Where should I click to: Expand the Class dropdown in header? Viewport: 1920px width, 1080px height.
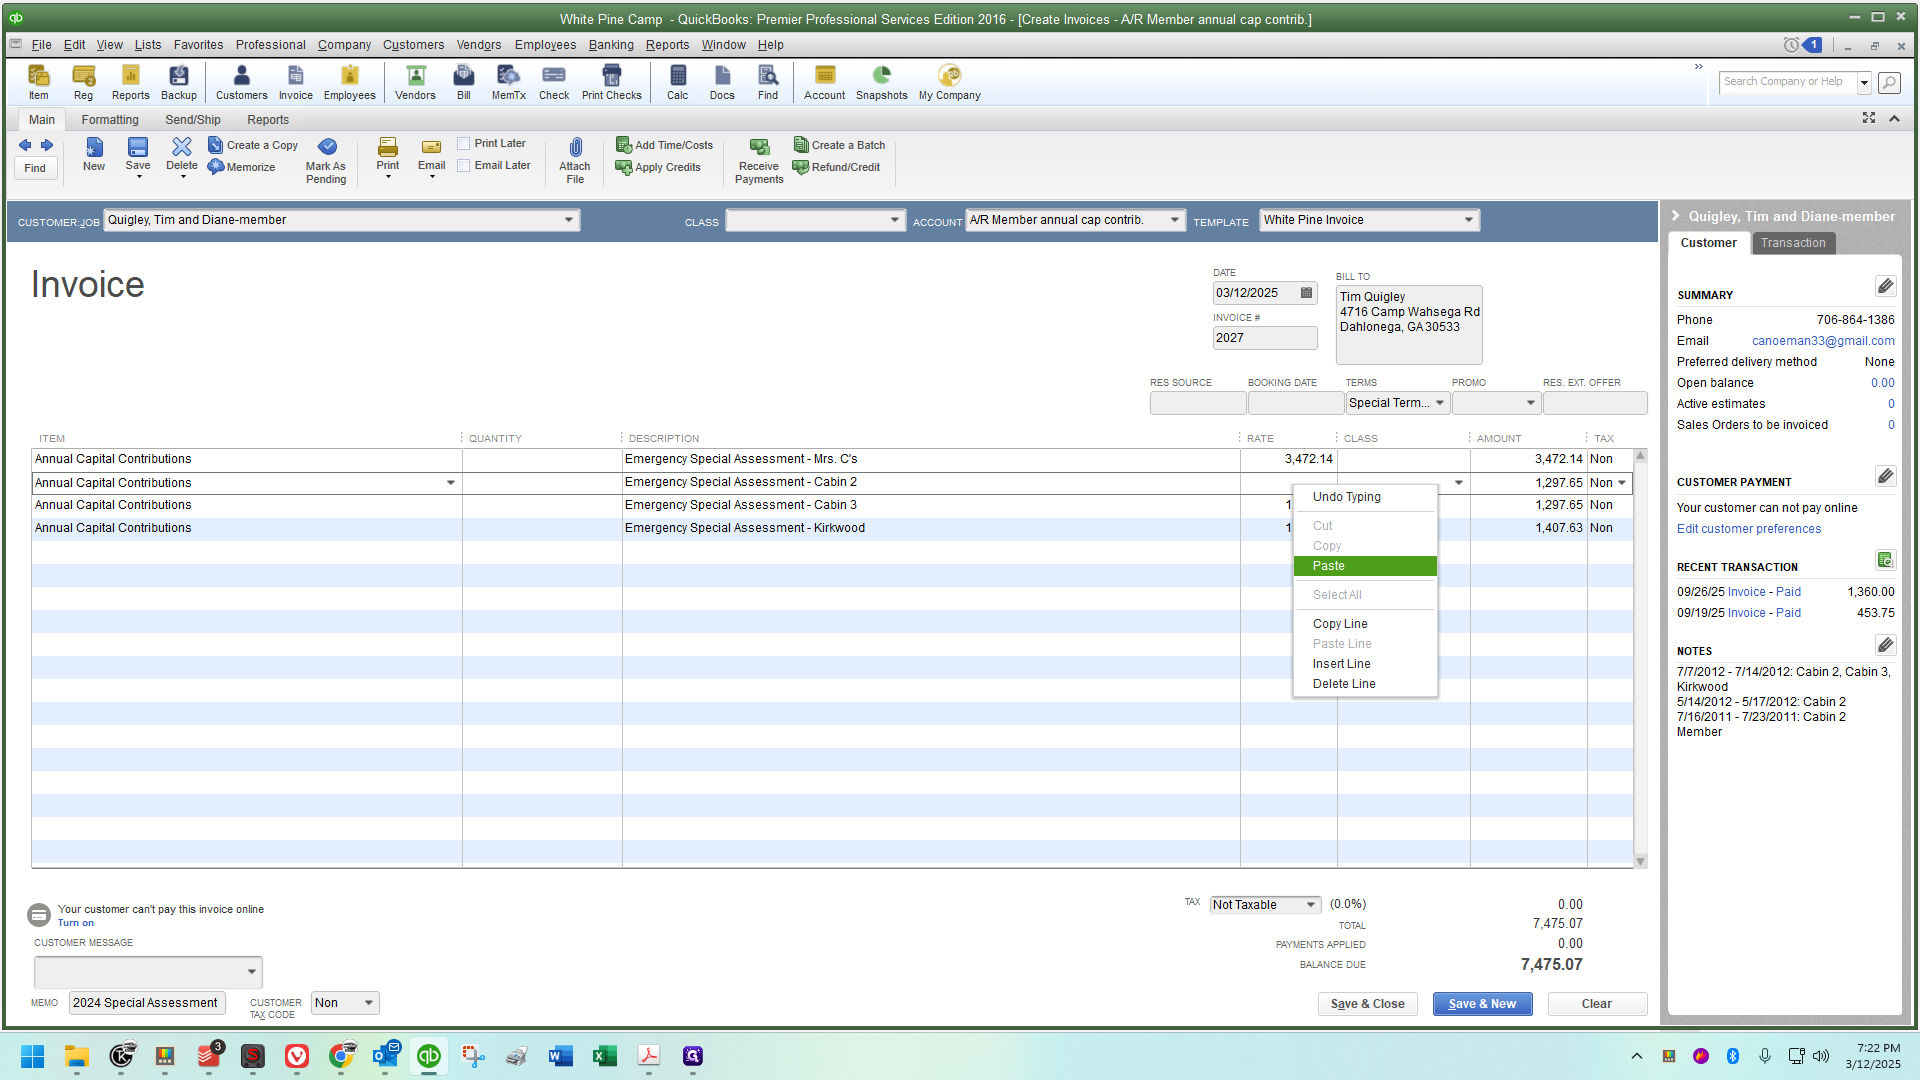pyautogui.click(x=895, y=221)
